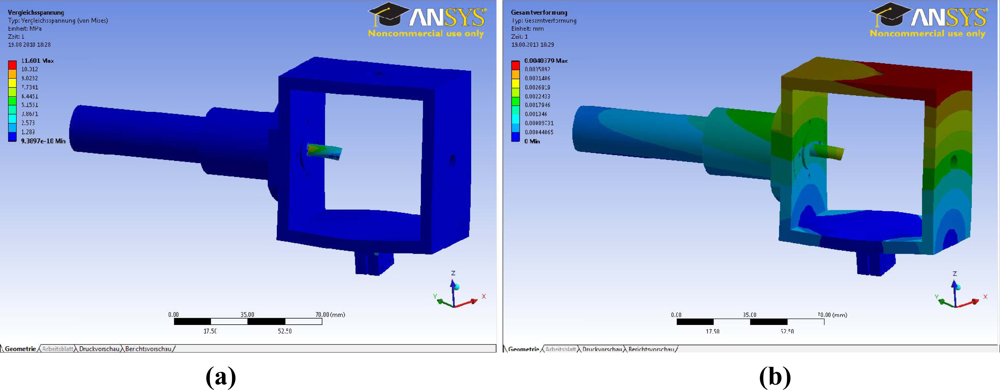Switch to Druckvorschau tab in deformation view
The height and width of the screenshot is (390, 1000).
[x=603, y=349]
